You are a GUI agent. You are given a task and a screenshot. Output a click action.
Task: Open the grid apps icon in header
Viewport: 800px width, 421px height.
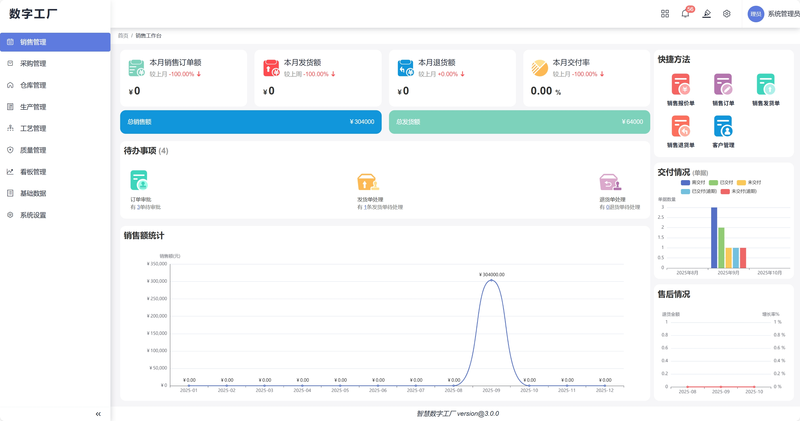click(665, 14)
